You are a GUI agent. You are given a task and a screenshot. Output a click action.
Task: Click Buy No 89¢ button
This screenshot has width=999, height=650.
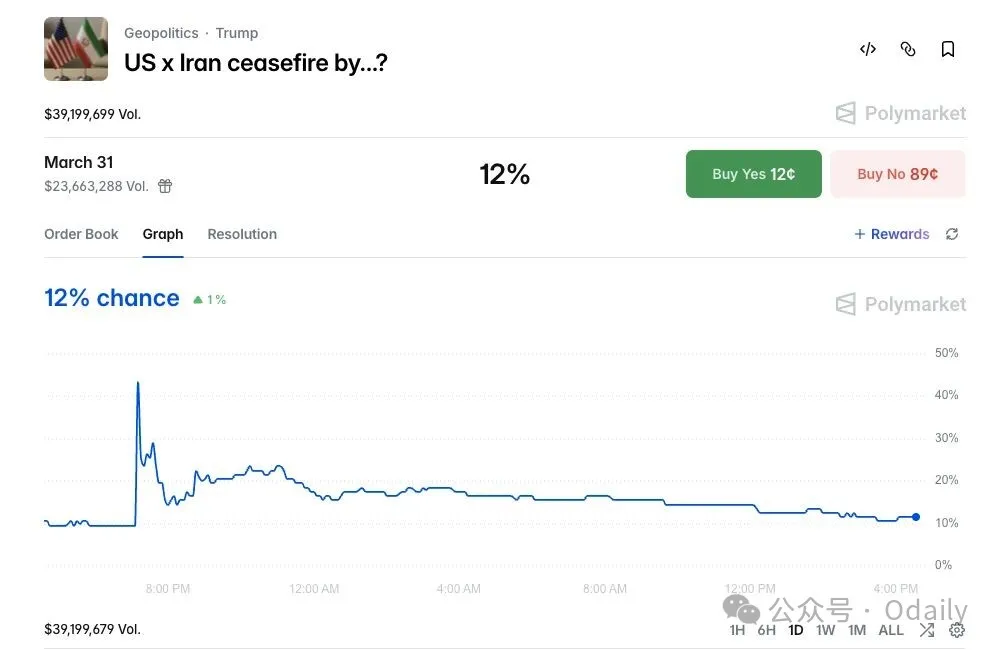tap(897, 174)
